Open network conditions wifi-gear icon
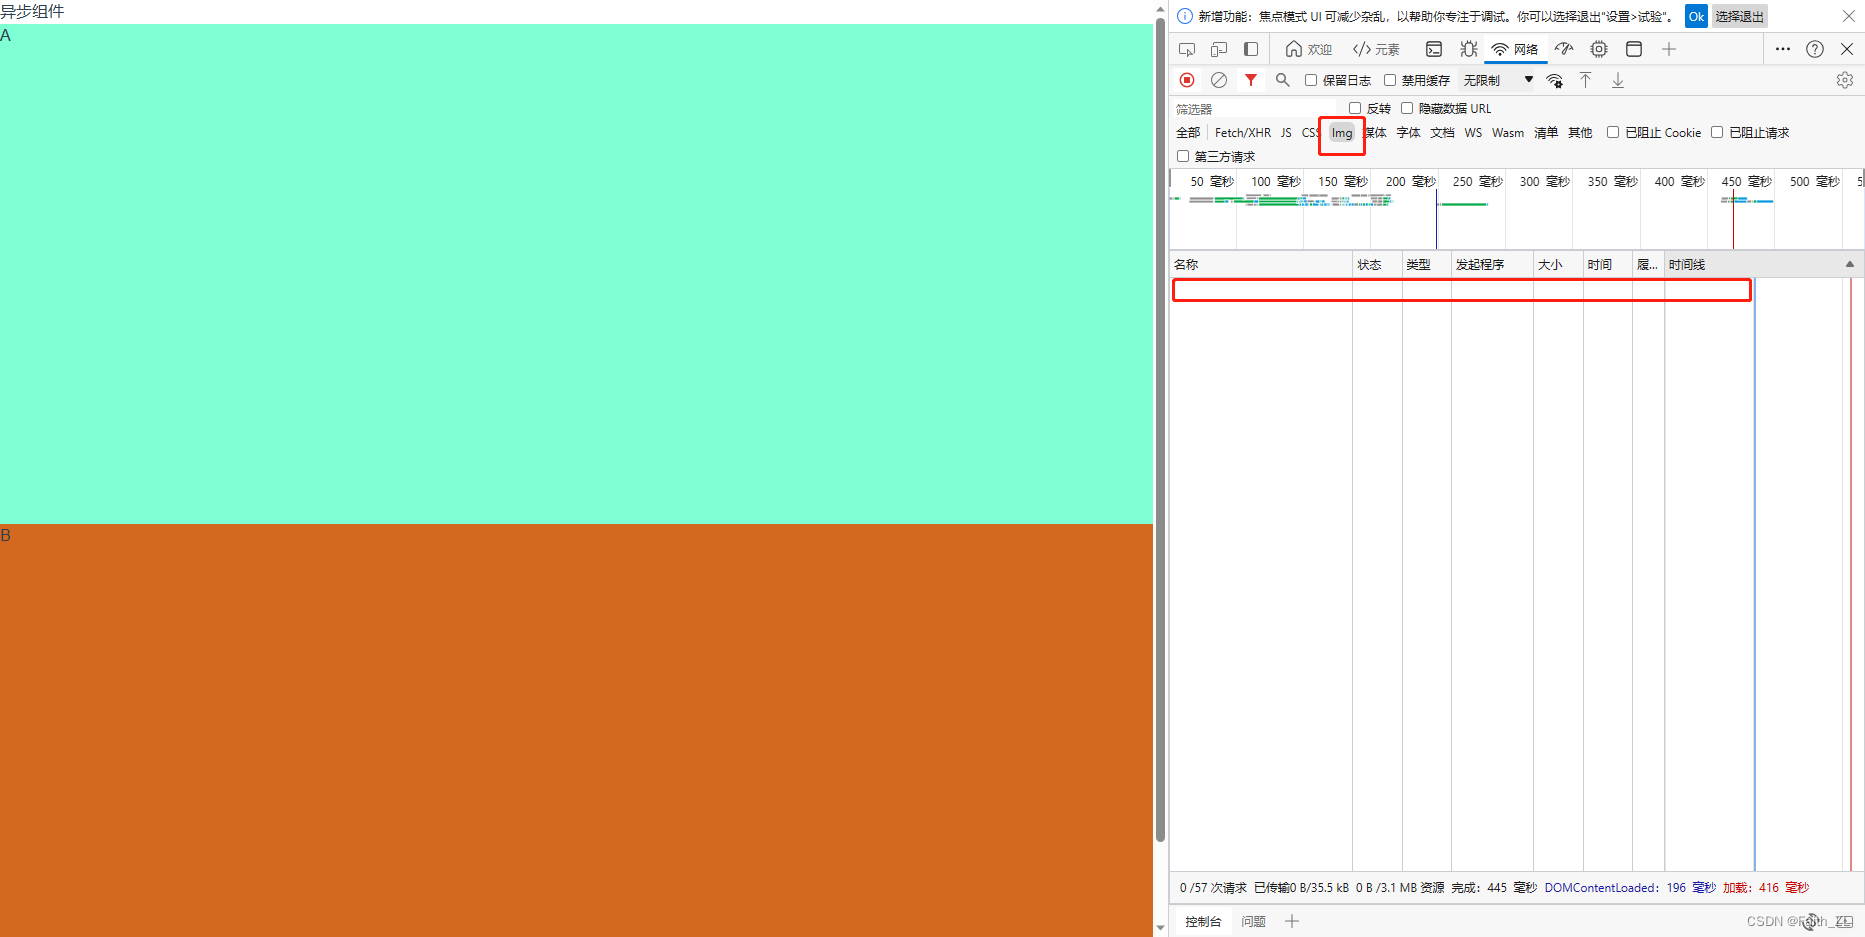The image size is (1865, 937). pos(1554,80)
